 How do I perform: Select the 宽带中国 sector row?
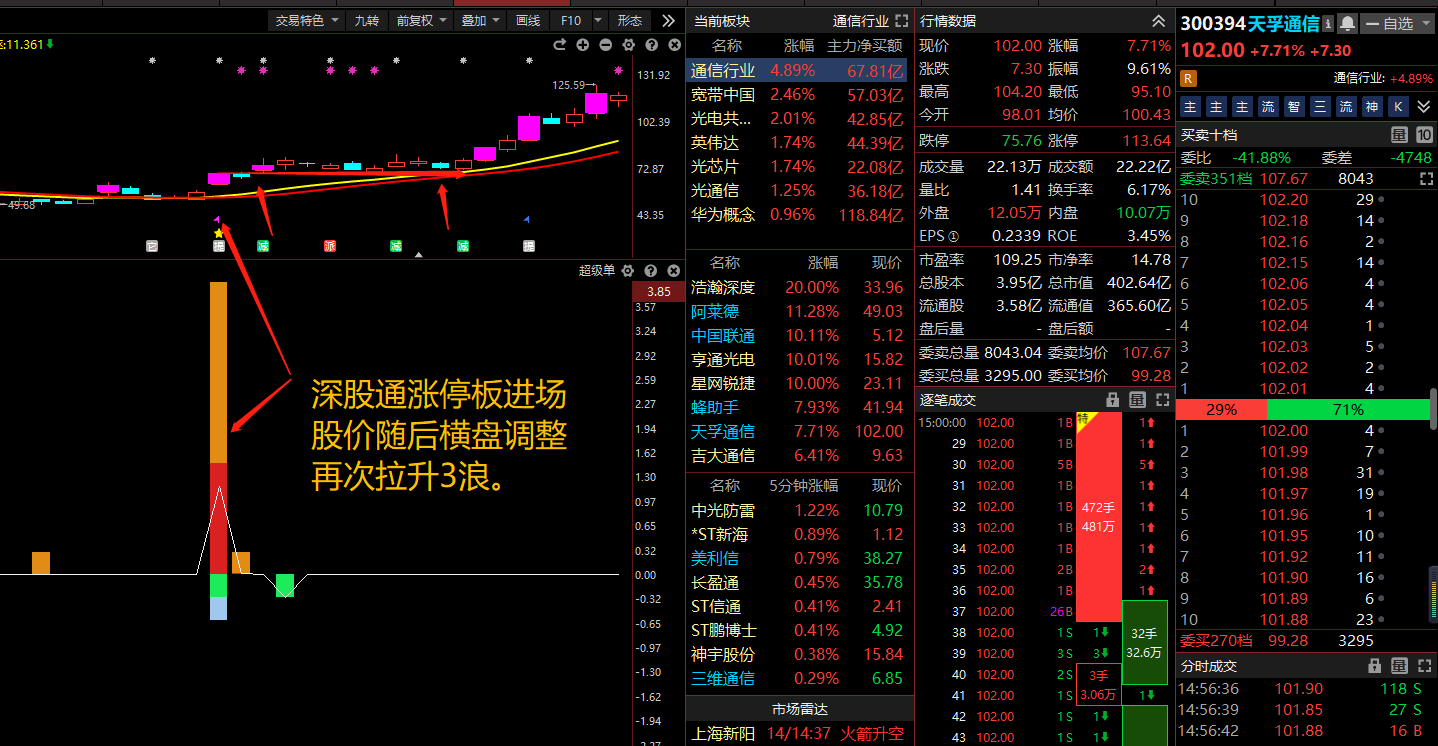799,95
